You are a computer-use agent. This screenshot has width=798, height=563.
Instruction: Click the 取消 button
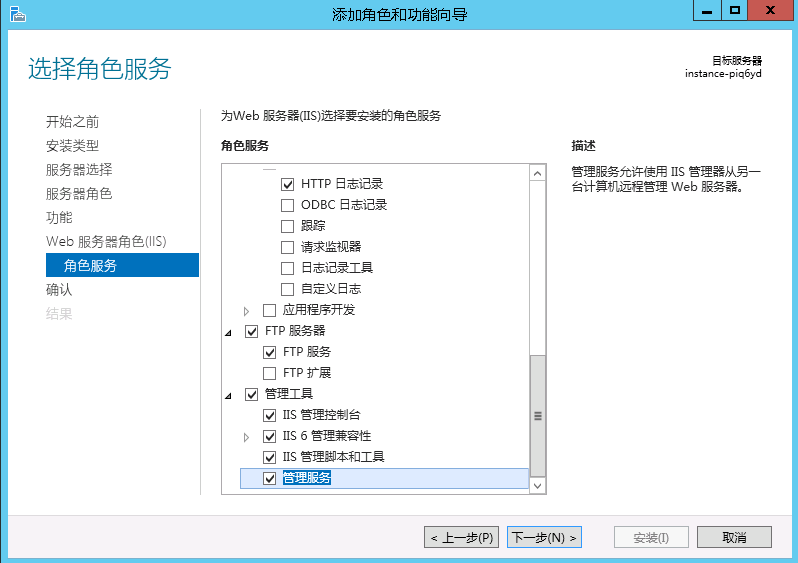(734, 537)
